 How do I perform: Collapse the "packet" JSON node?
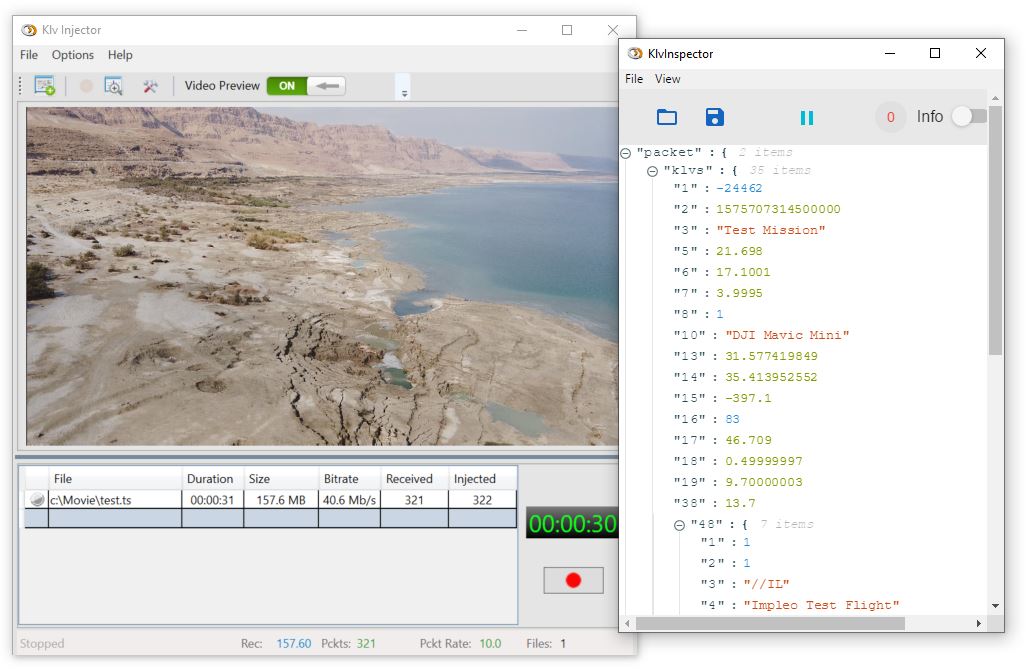coord(626,153)
